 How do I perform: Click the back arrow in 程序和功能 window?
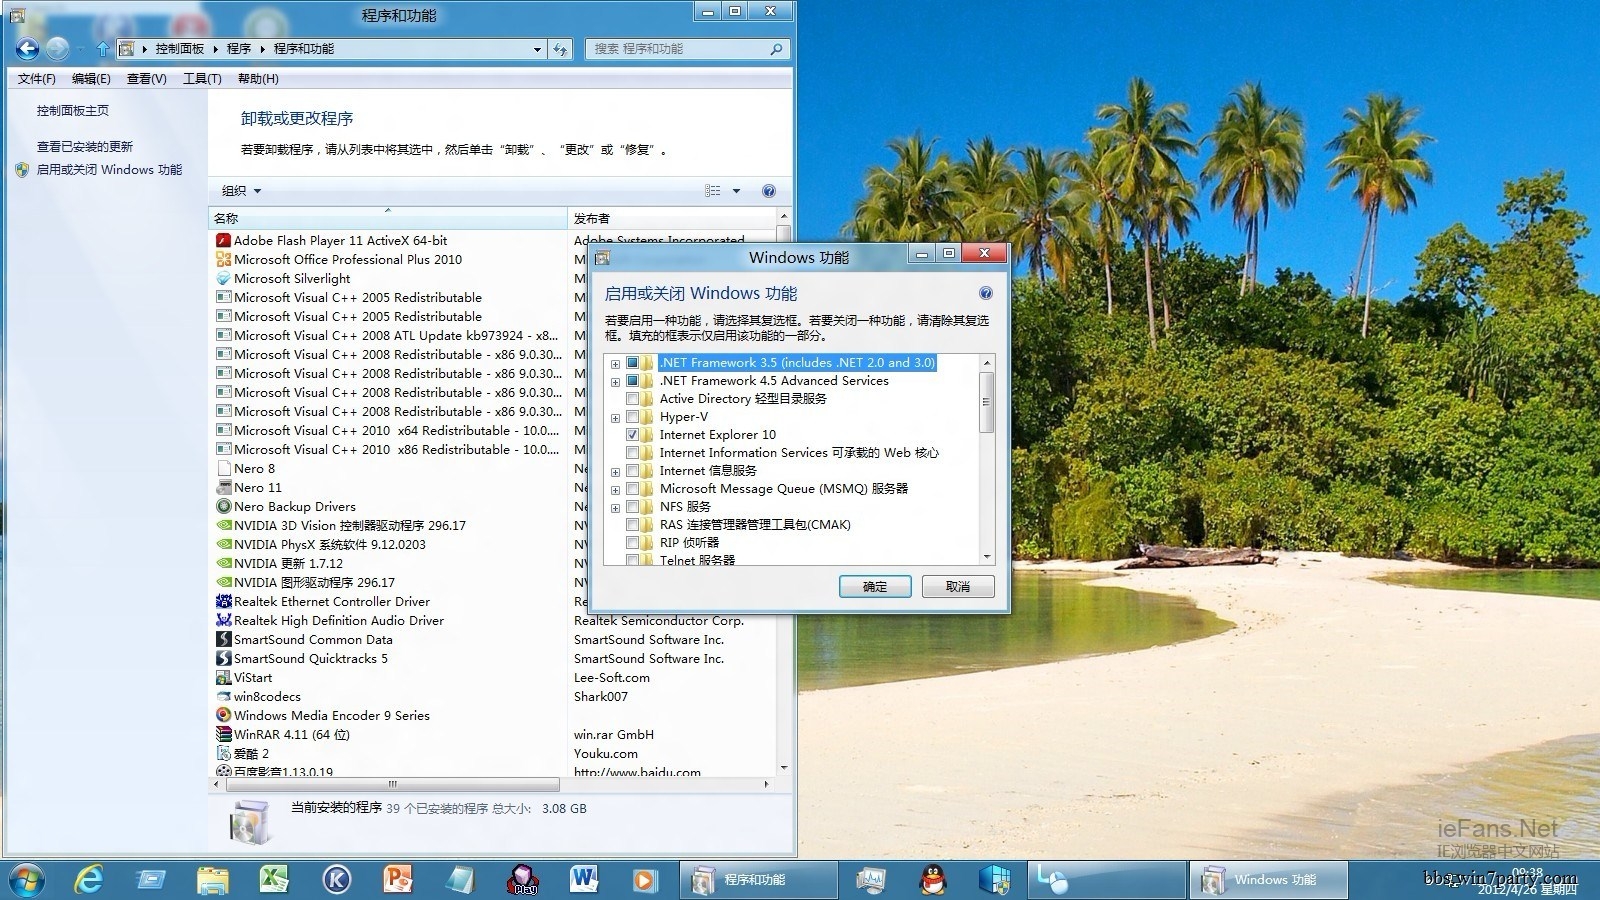click(x=27, y=48)
